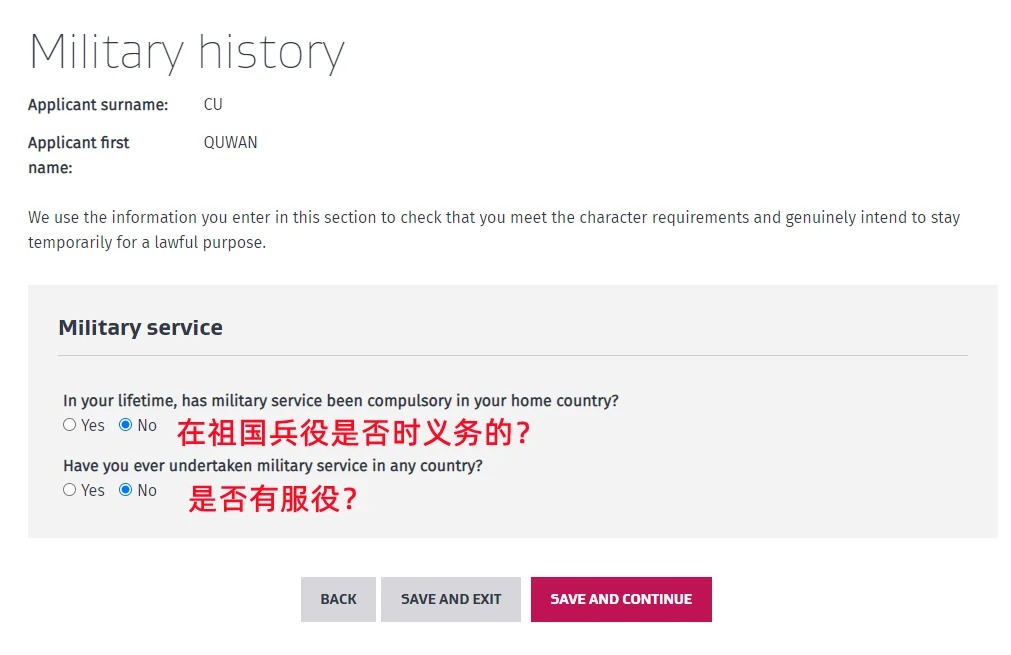Click the SAVE AND EXIT button
Viewport: 1011px width, 655px height.
450,599
